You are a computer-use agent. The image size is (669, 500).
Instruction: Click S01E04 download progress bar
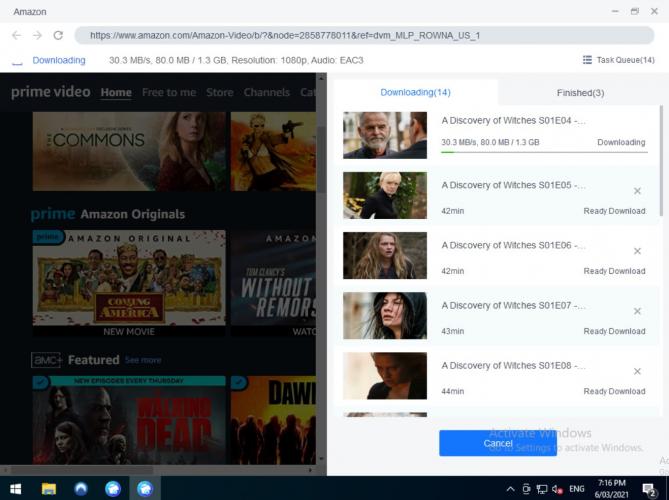(544, 152)
